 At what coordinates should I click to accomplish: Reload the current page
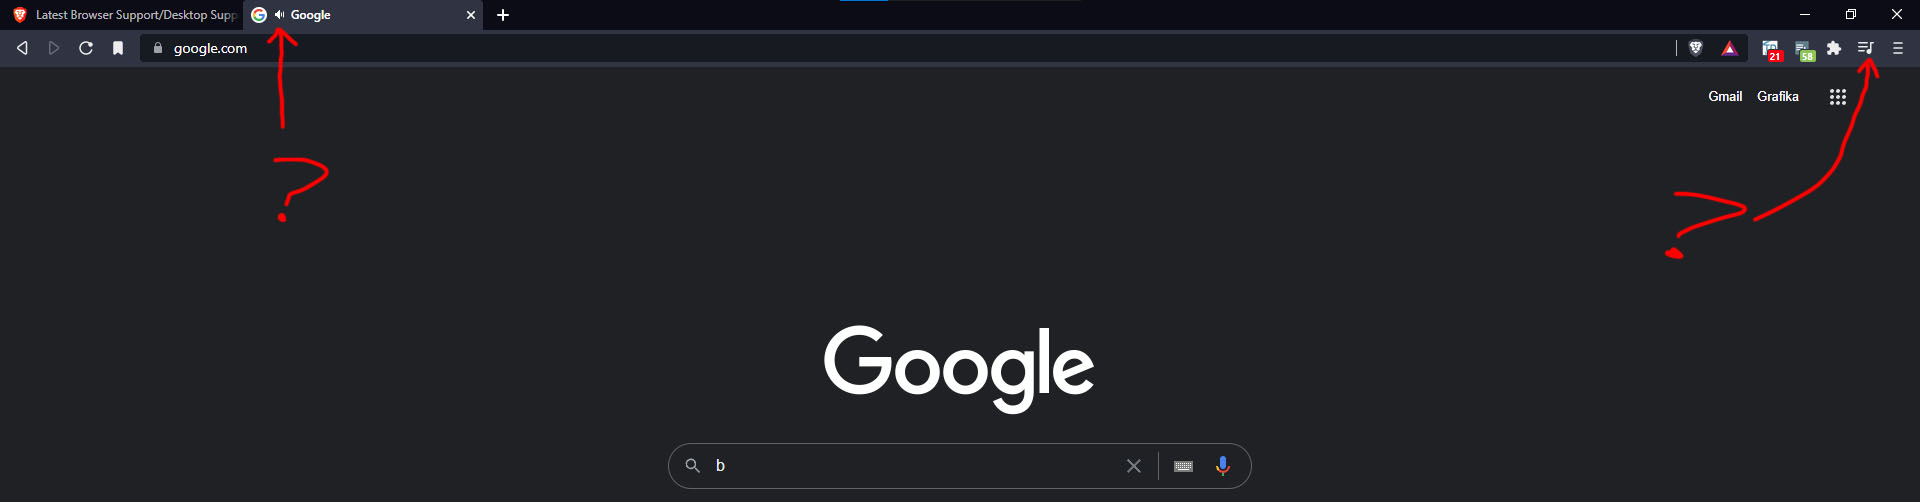click(86, 48)
